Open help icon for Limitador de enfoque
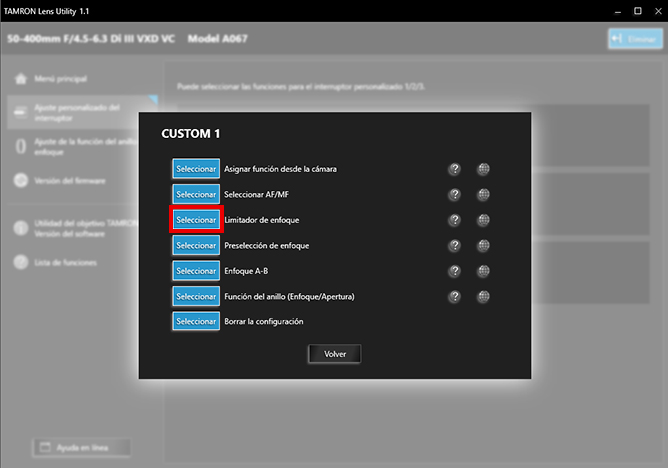The height and width of the screenshot is (468, 668). (x=455, y=220)
